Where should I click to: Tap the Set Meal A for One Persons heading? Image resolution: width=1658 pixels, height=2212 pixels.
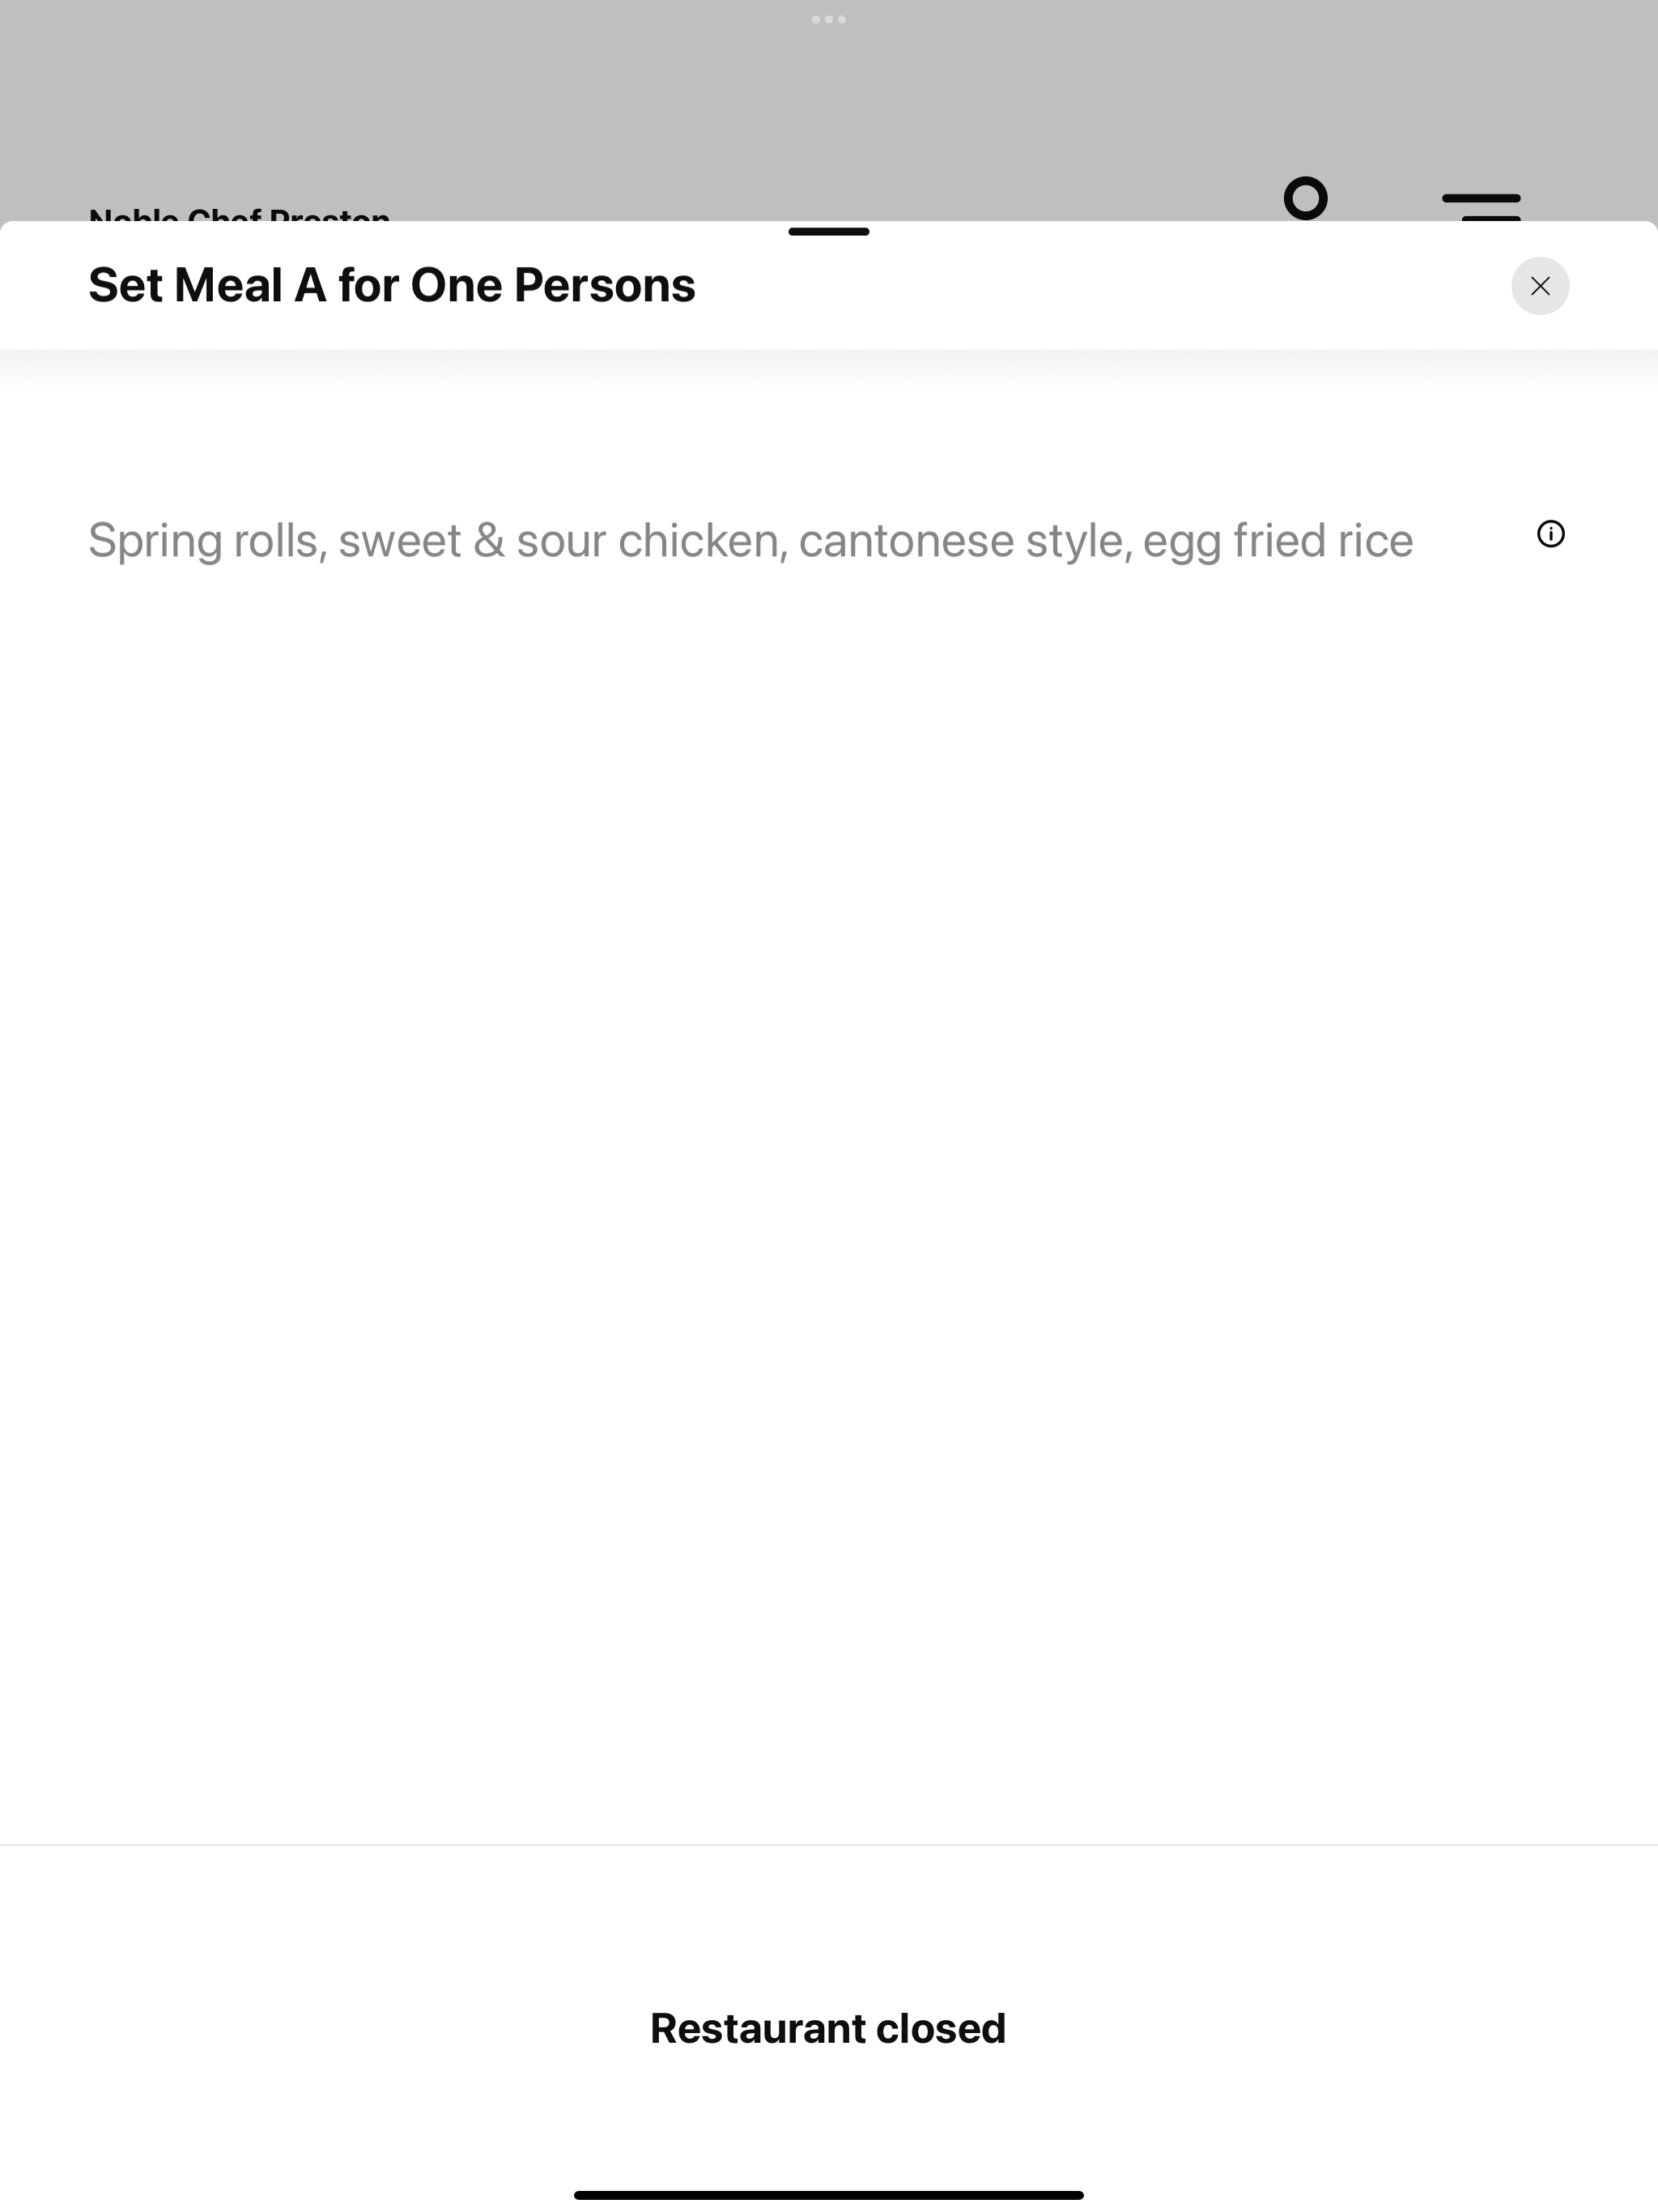coord(392,285)
